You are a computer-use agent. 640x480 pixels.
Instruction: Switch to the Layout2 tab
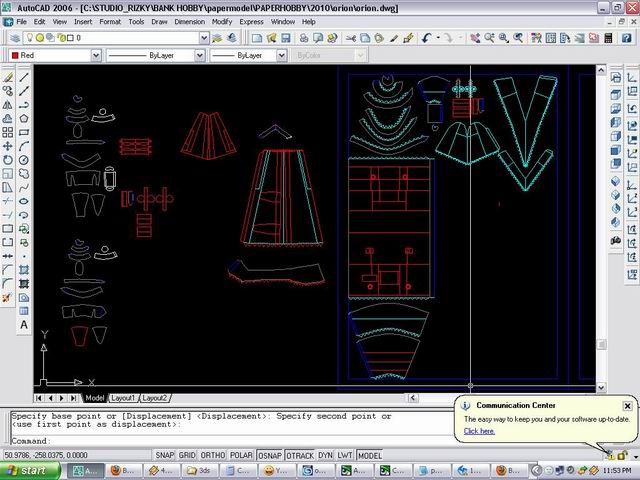(x=154, y=398)
